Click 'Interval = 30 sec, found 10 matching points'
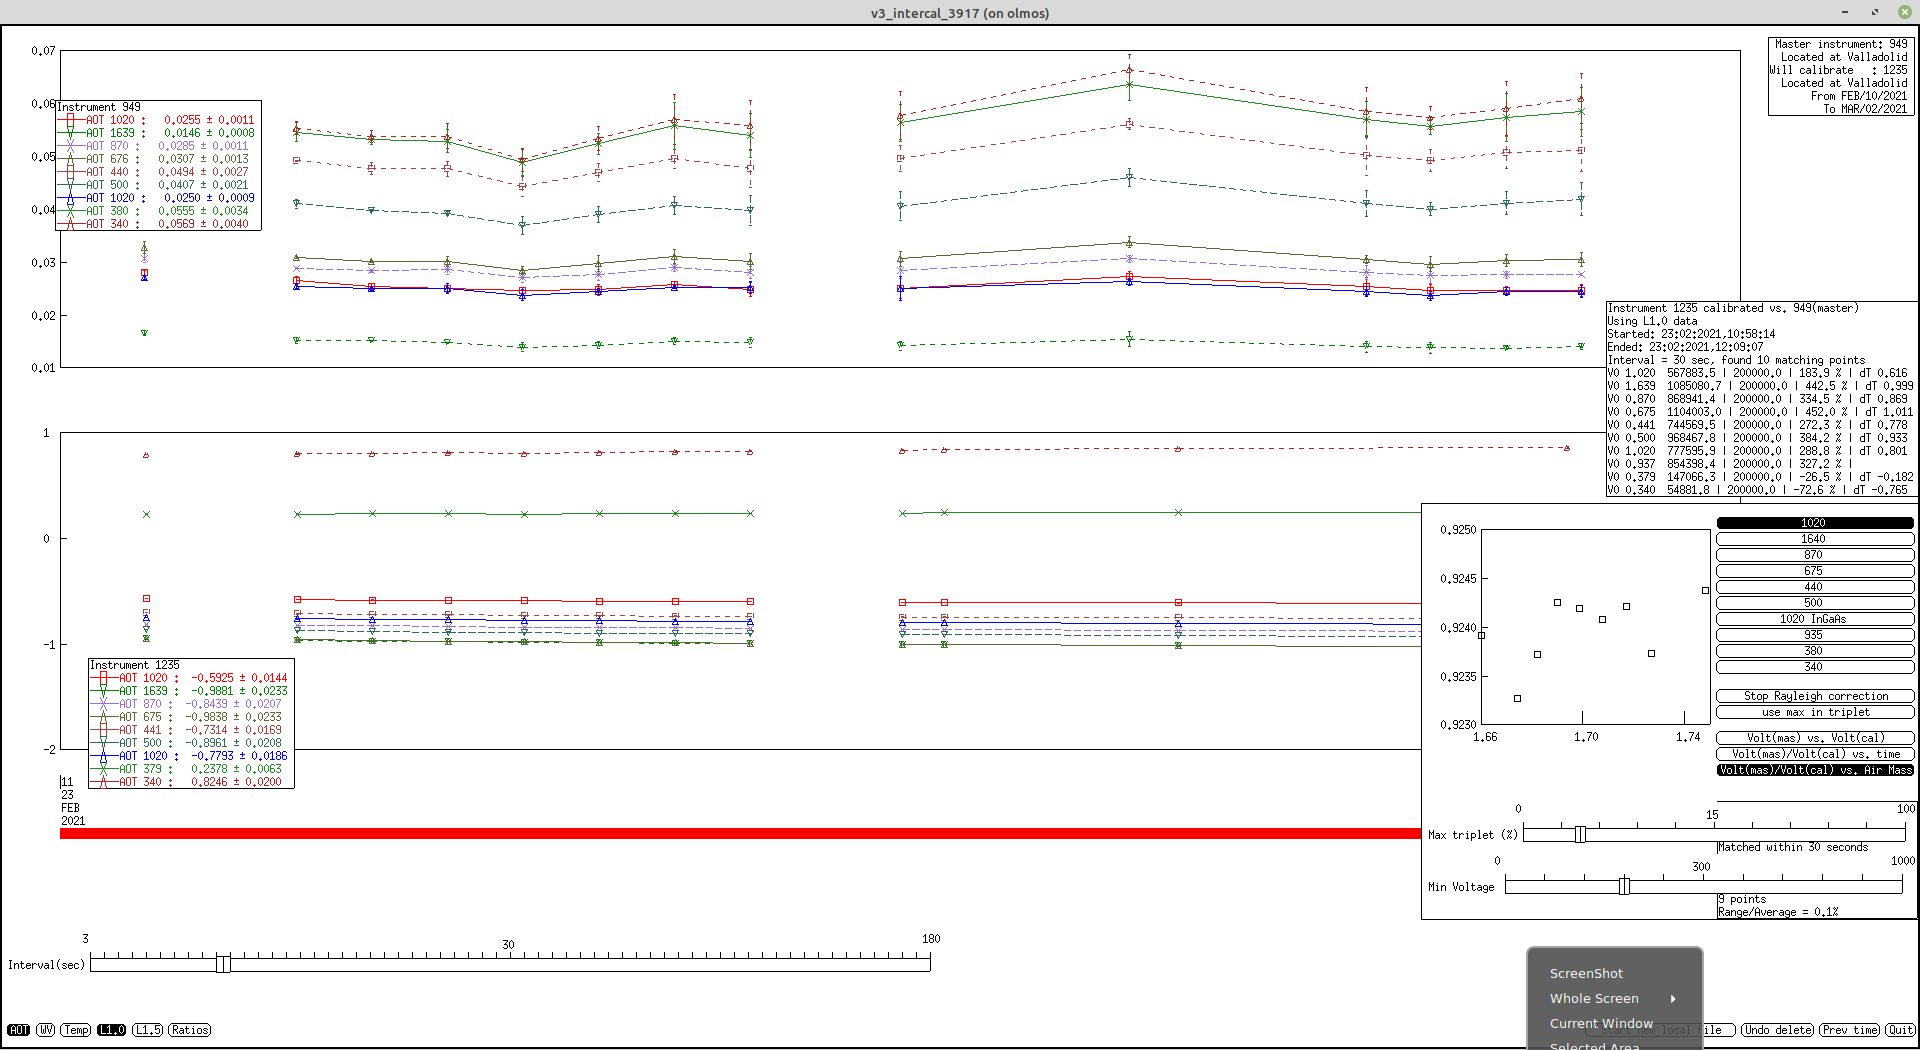Image resolution: width=1920 pixels, height=1050 pixels. point(1736,360)
